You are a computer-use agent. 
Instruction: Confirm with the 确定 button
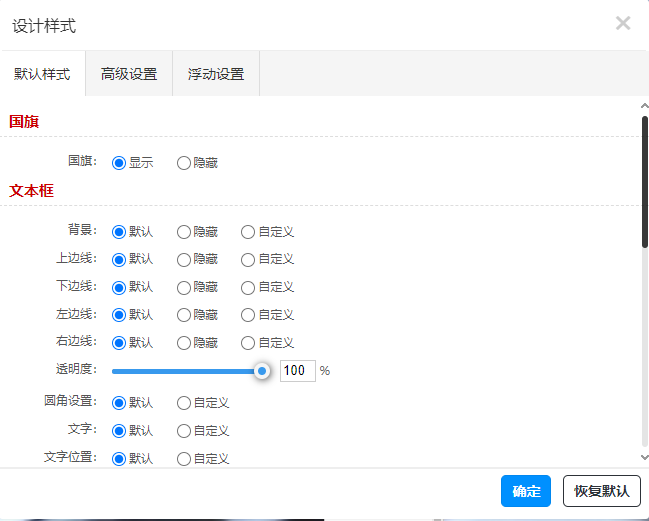tap(526, 491)
